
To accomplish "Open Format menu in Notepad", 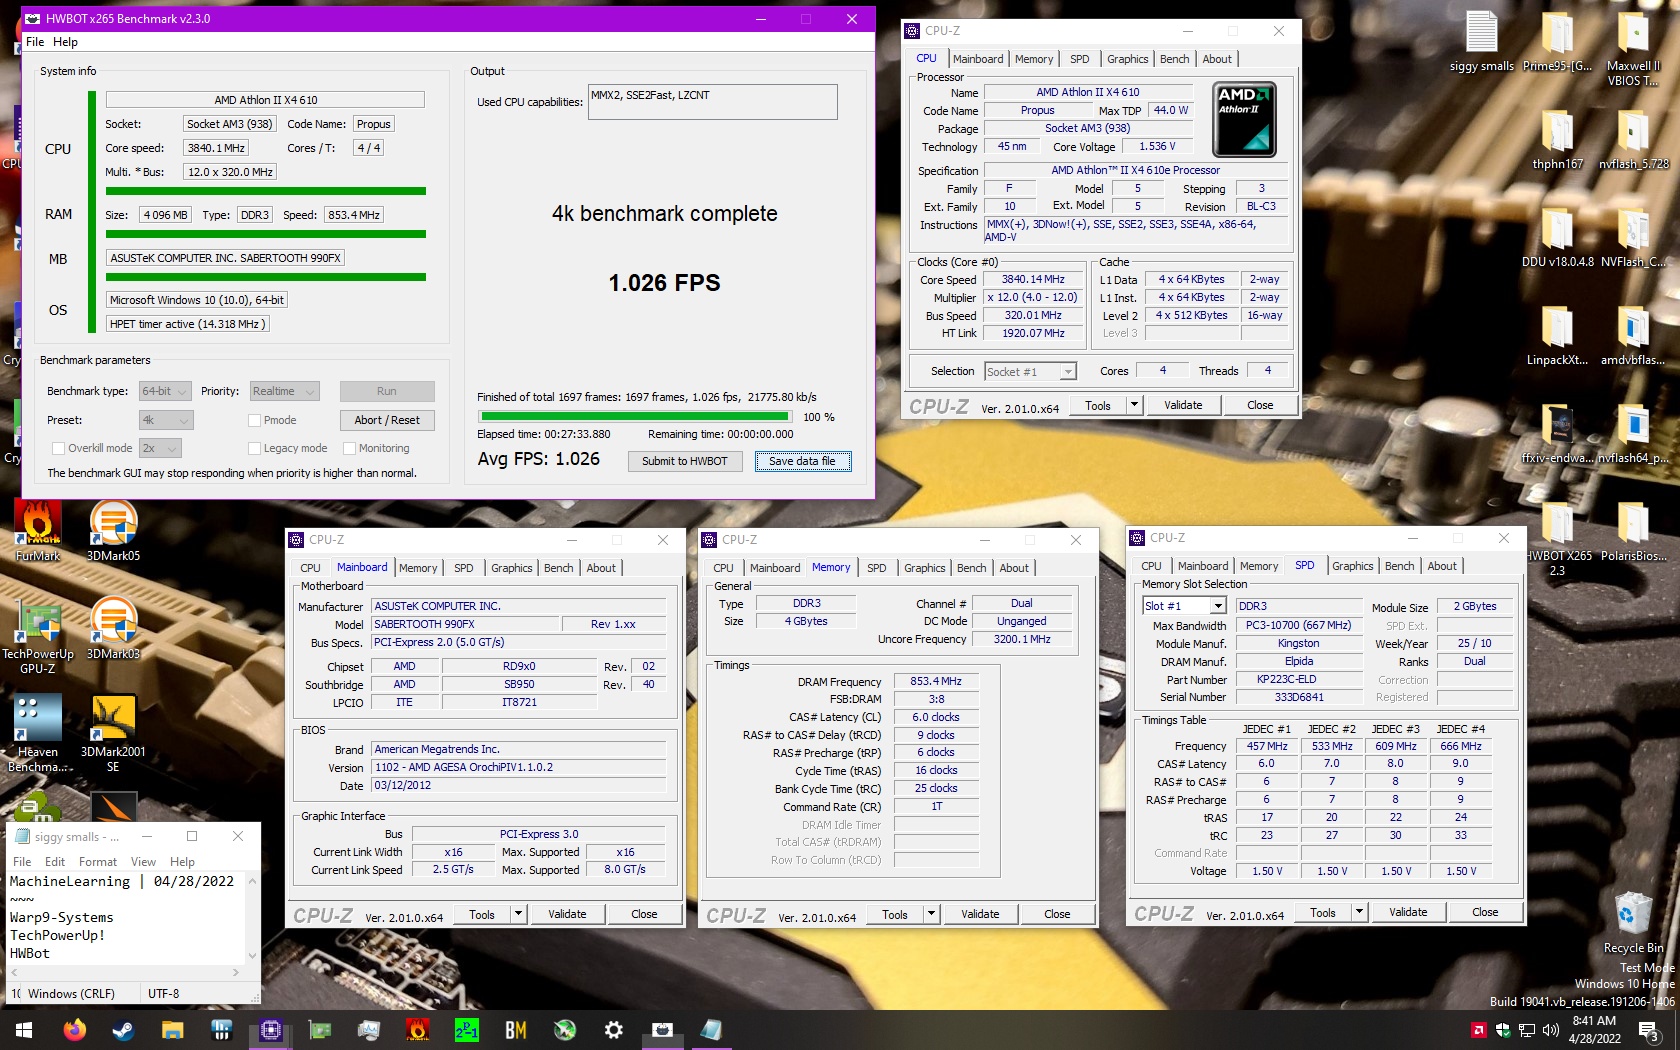I will pos(98,862).
